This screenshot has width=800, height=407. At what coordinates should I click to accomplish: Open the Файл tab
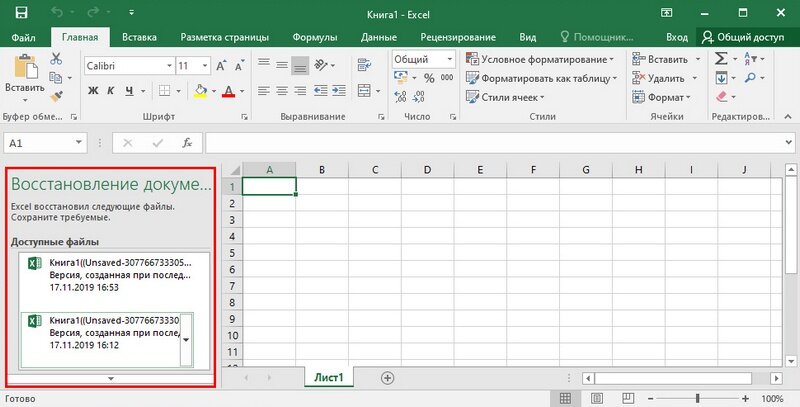tap(23, 37)
